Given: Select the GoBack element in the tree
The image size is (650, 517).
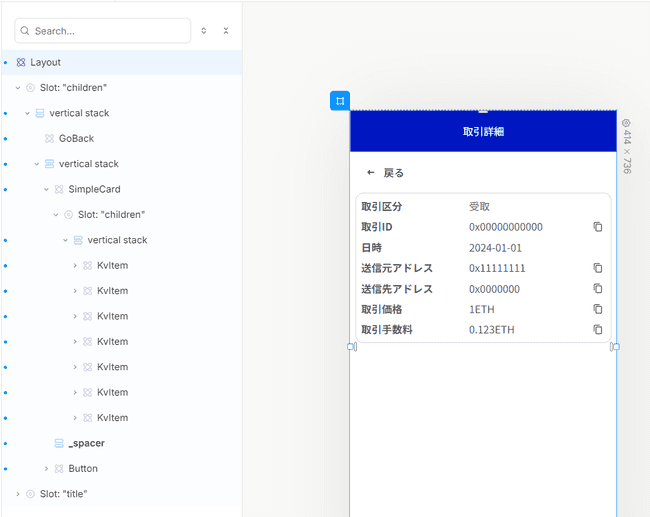Looking at the screenshot, I should pyautogui.click(x=122, y=138).
